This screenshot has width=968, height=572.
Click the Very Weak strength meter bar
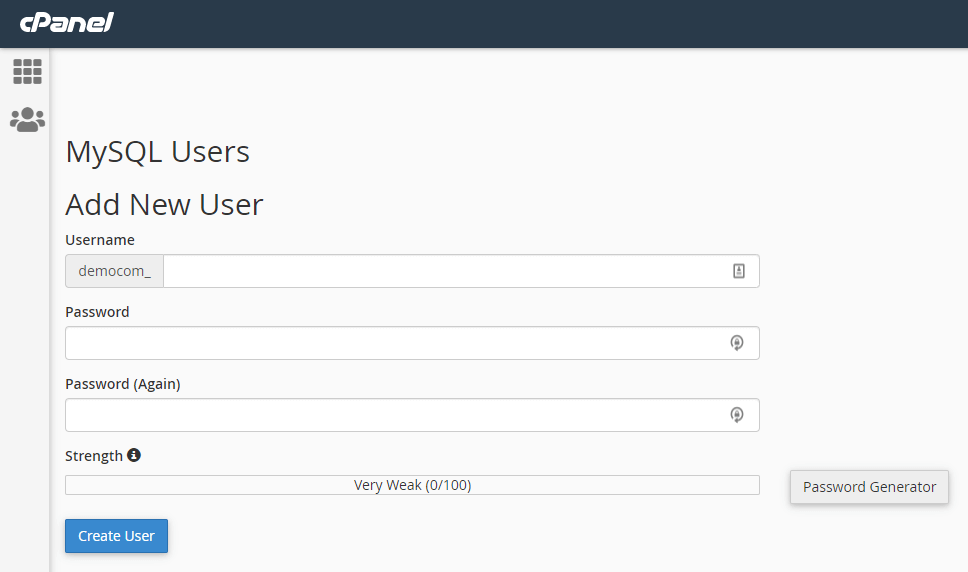(412, 485)
